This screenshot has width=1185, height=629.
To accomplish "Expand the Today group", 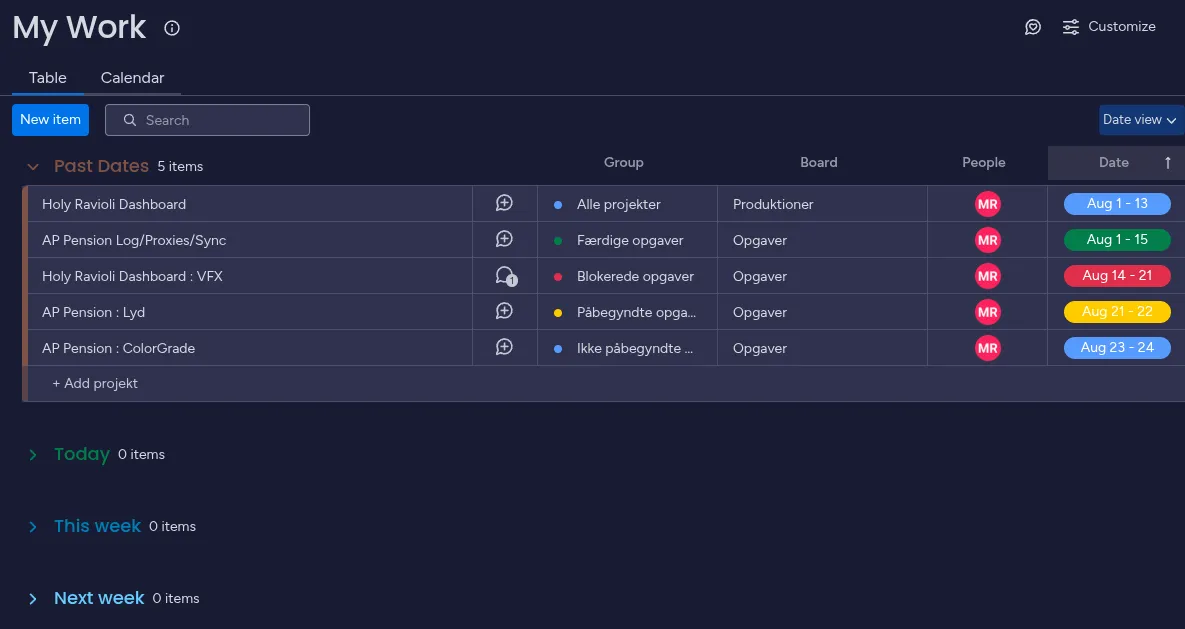I will (33, 455).
